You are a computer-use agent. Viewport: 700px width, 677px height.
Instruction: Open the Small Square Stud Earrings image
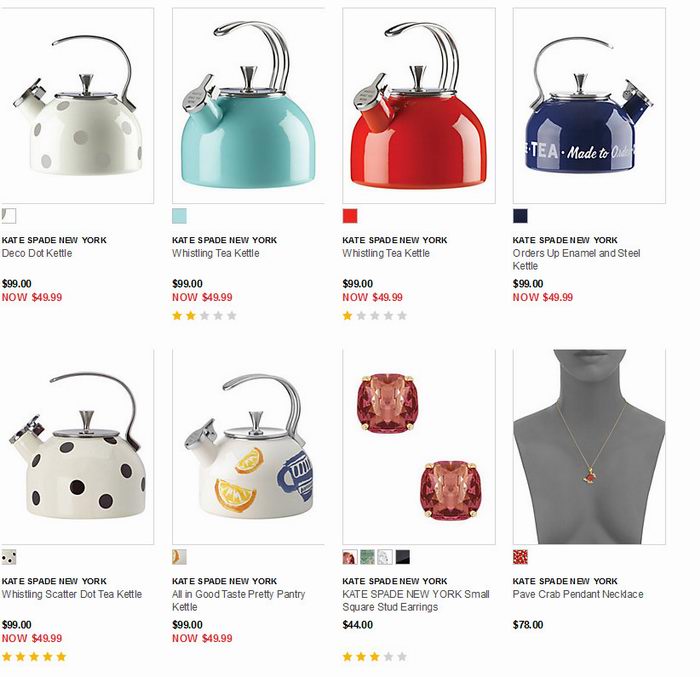419,447
